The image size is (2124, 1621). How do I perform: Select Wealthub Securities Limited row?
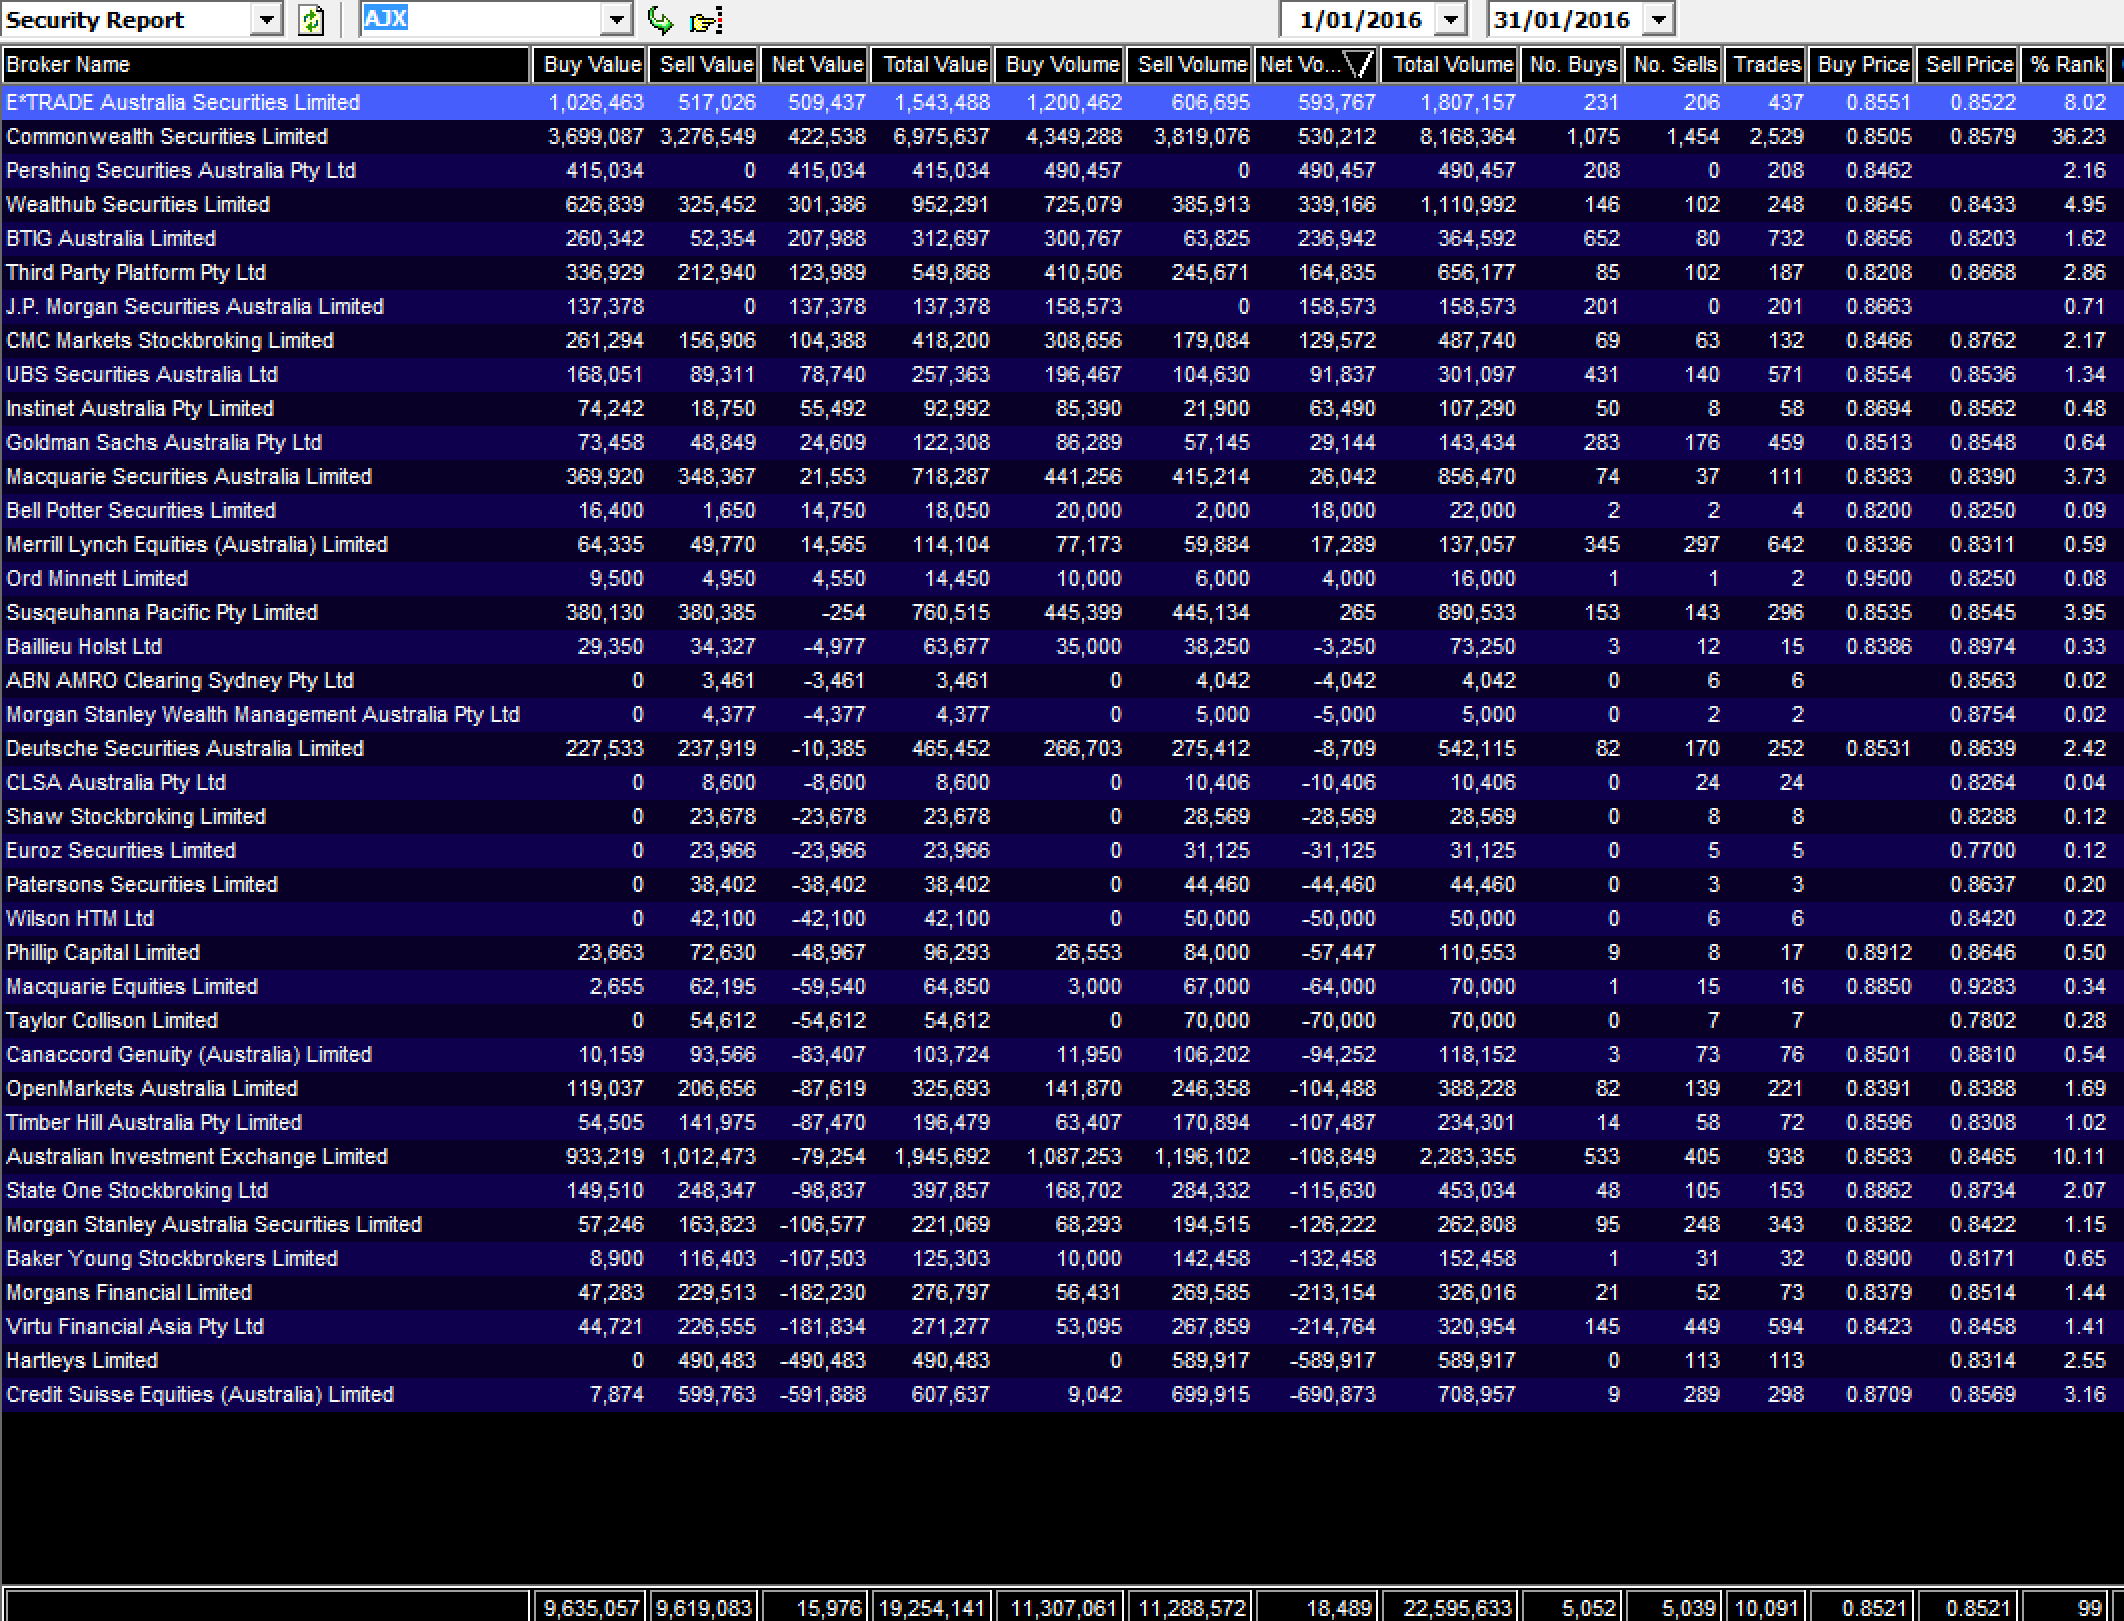pyautogui.click(x=1062, y=204)
